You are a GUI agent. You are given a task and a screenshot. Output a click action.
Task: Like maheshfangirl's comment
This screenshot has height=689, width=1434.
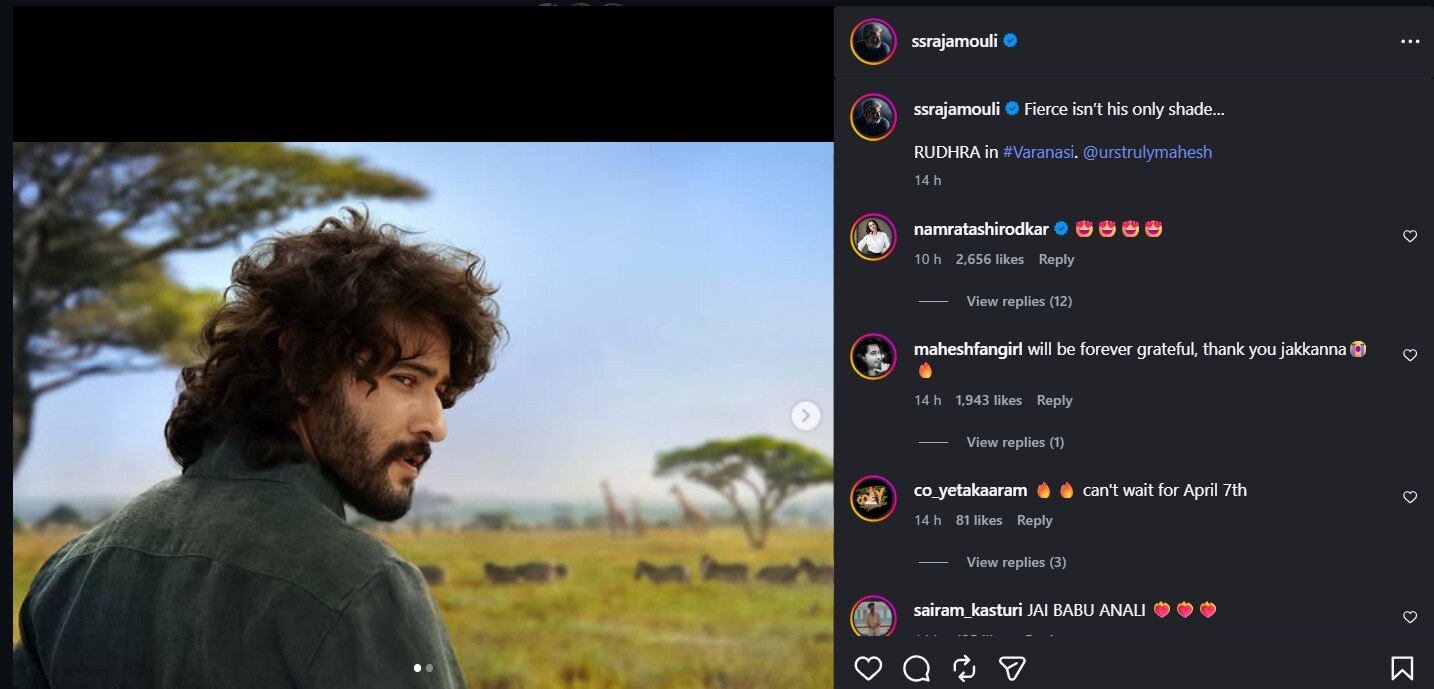1410,355
